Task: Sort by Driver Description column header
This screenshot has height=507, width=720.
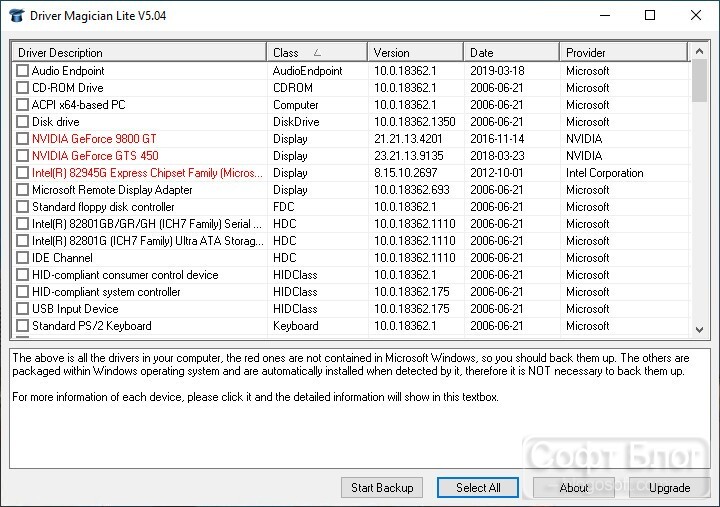Action: tap(139, 52)
